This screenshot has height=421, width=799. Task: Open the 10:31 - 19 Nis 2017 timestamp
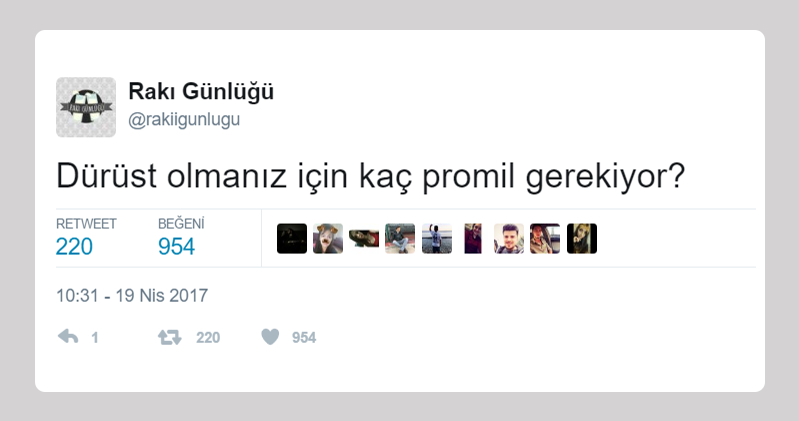[x=132, y=296]
